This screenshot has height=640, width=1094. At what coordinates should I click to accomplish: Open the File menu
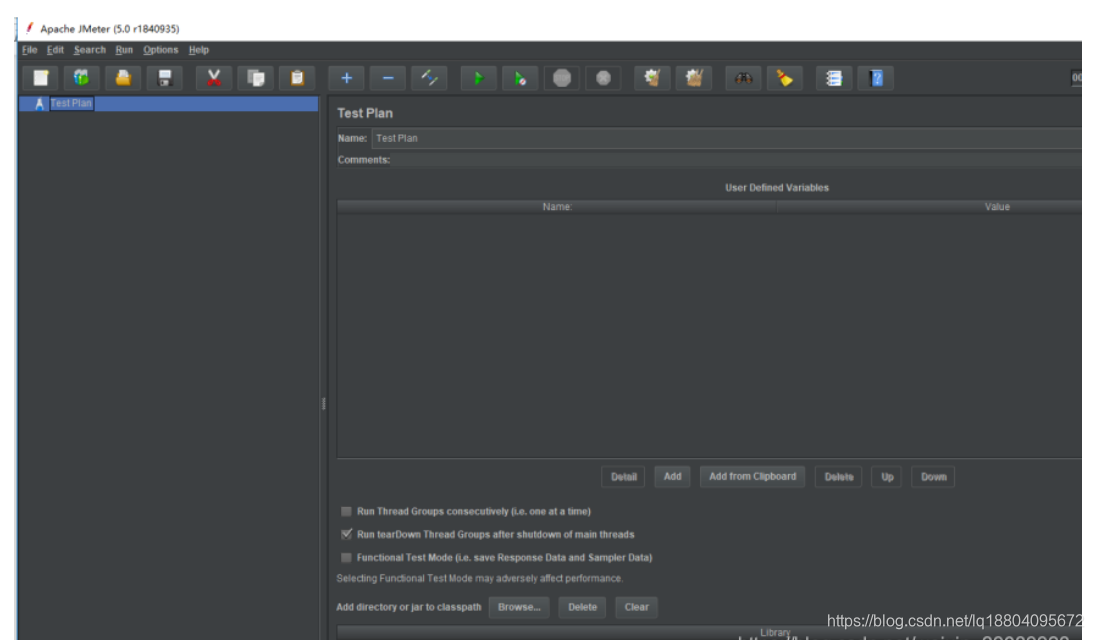29,50
